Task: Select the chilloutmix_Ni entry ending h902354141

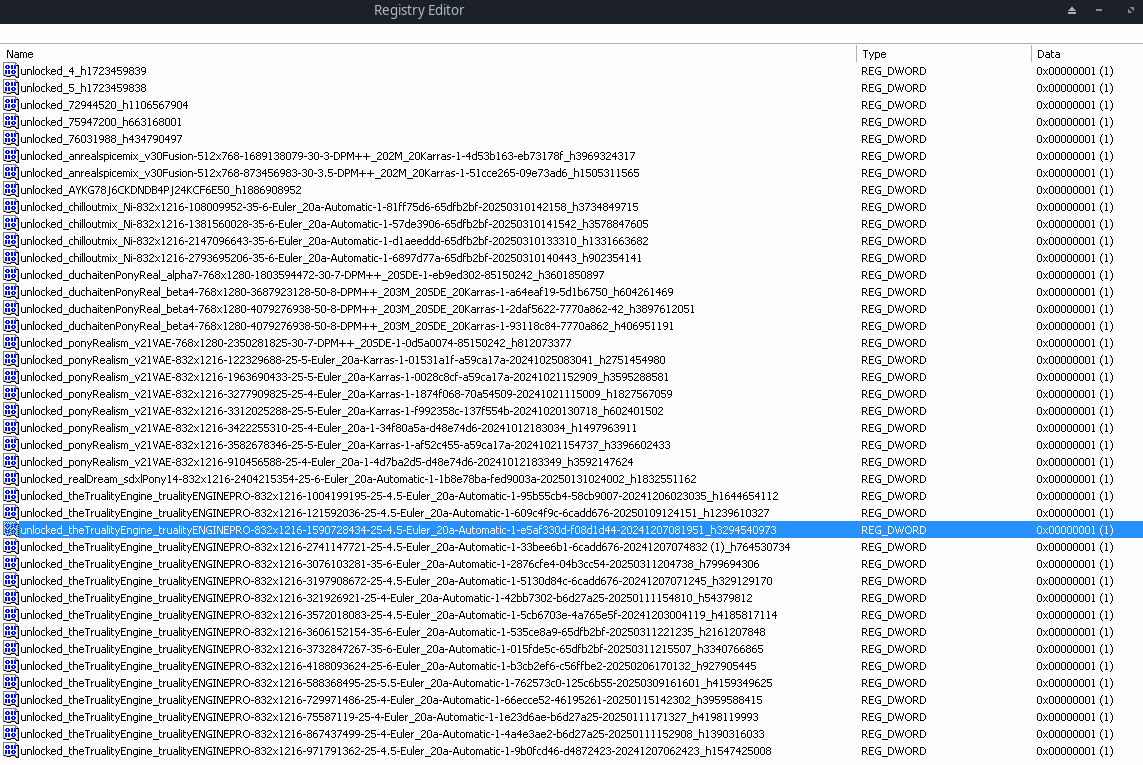Action: (334, 258)
